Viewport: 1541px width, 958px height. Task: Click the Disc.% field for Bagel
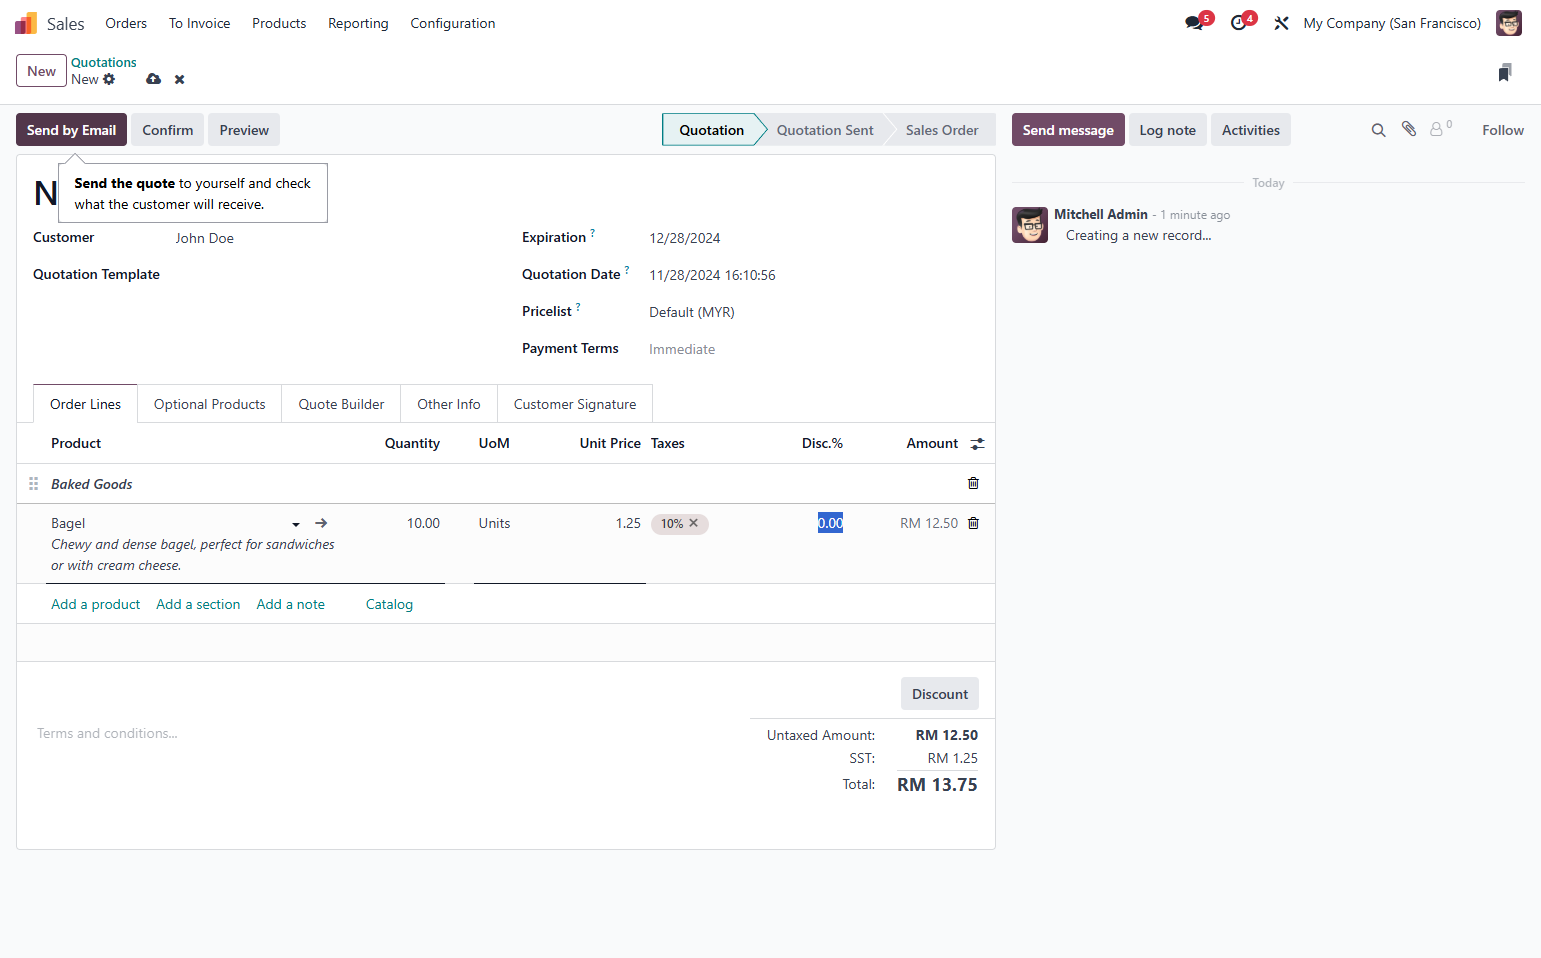pyautogui.click(x=830, y=523)
